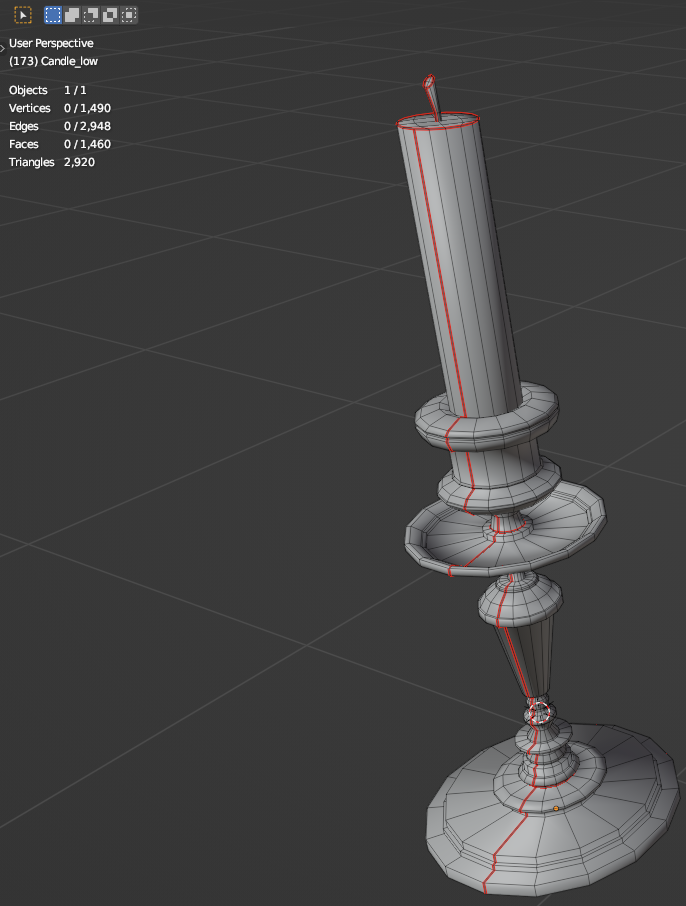The height and width of the screenshot is (906, 686).
Task: Expand the toolbar with the left-edge arrow
Action: (x=2, y=48)
